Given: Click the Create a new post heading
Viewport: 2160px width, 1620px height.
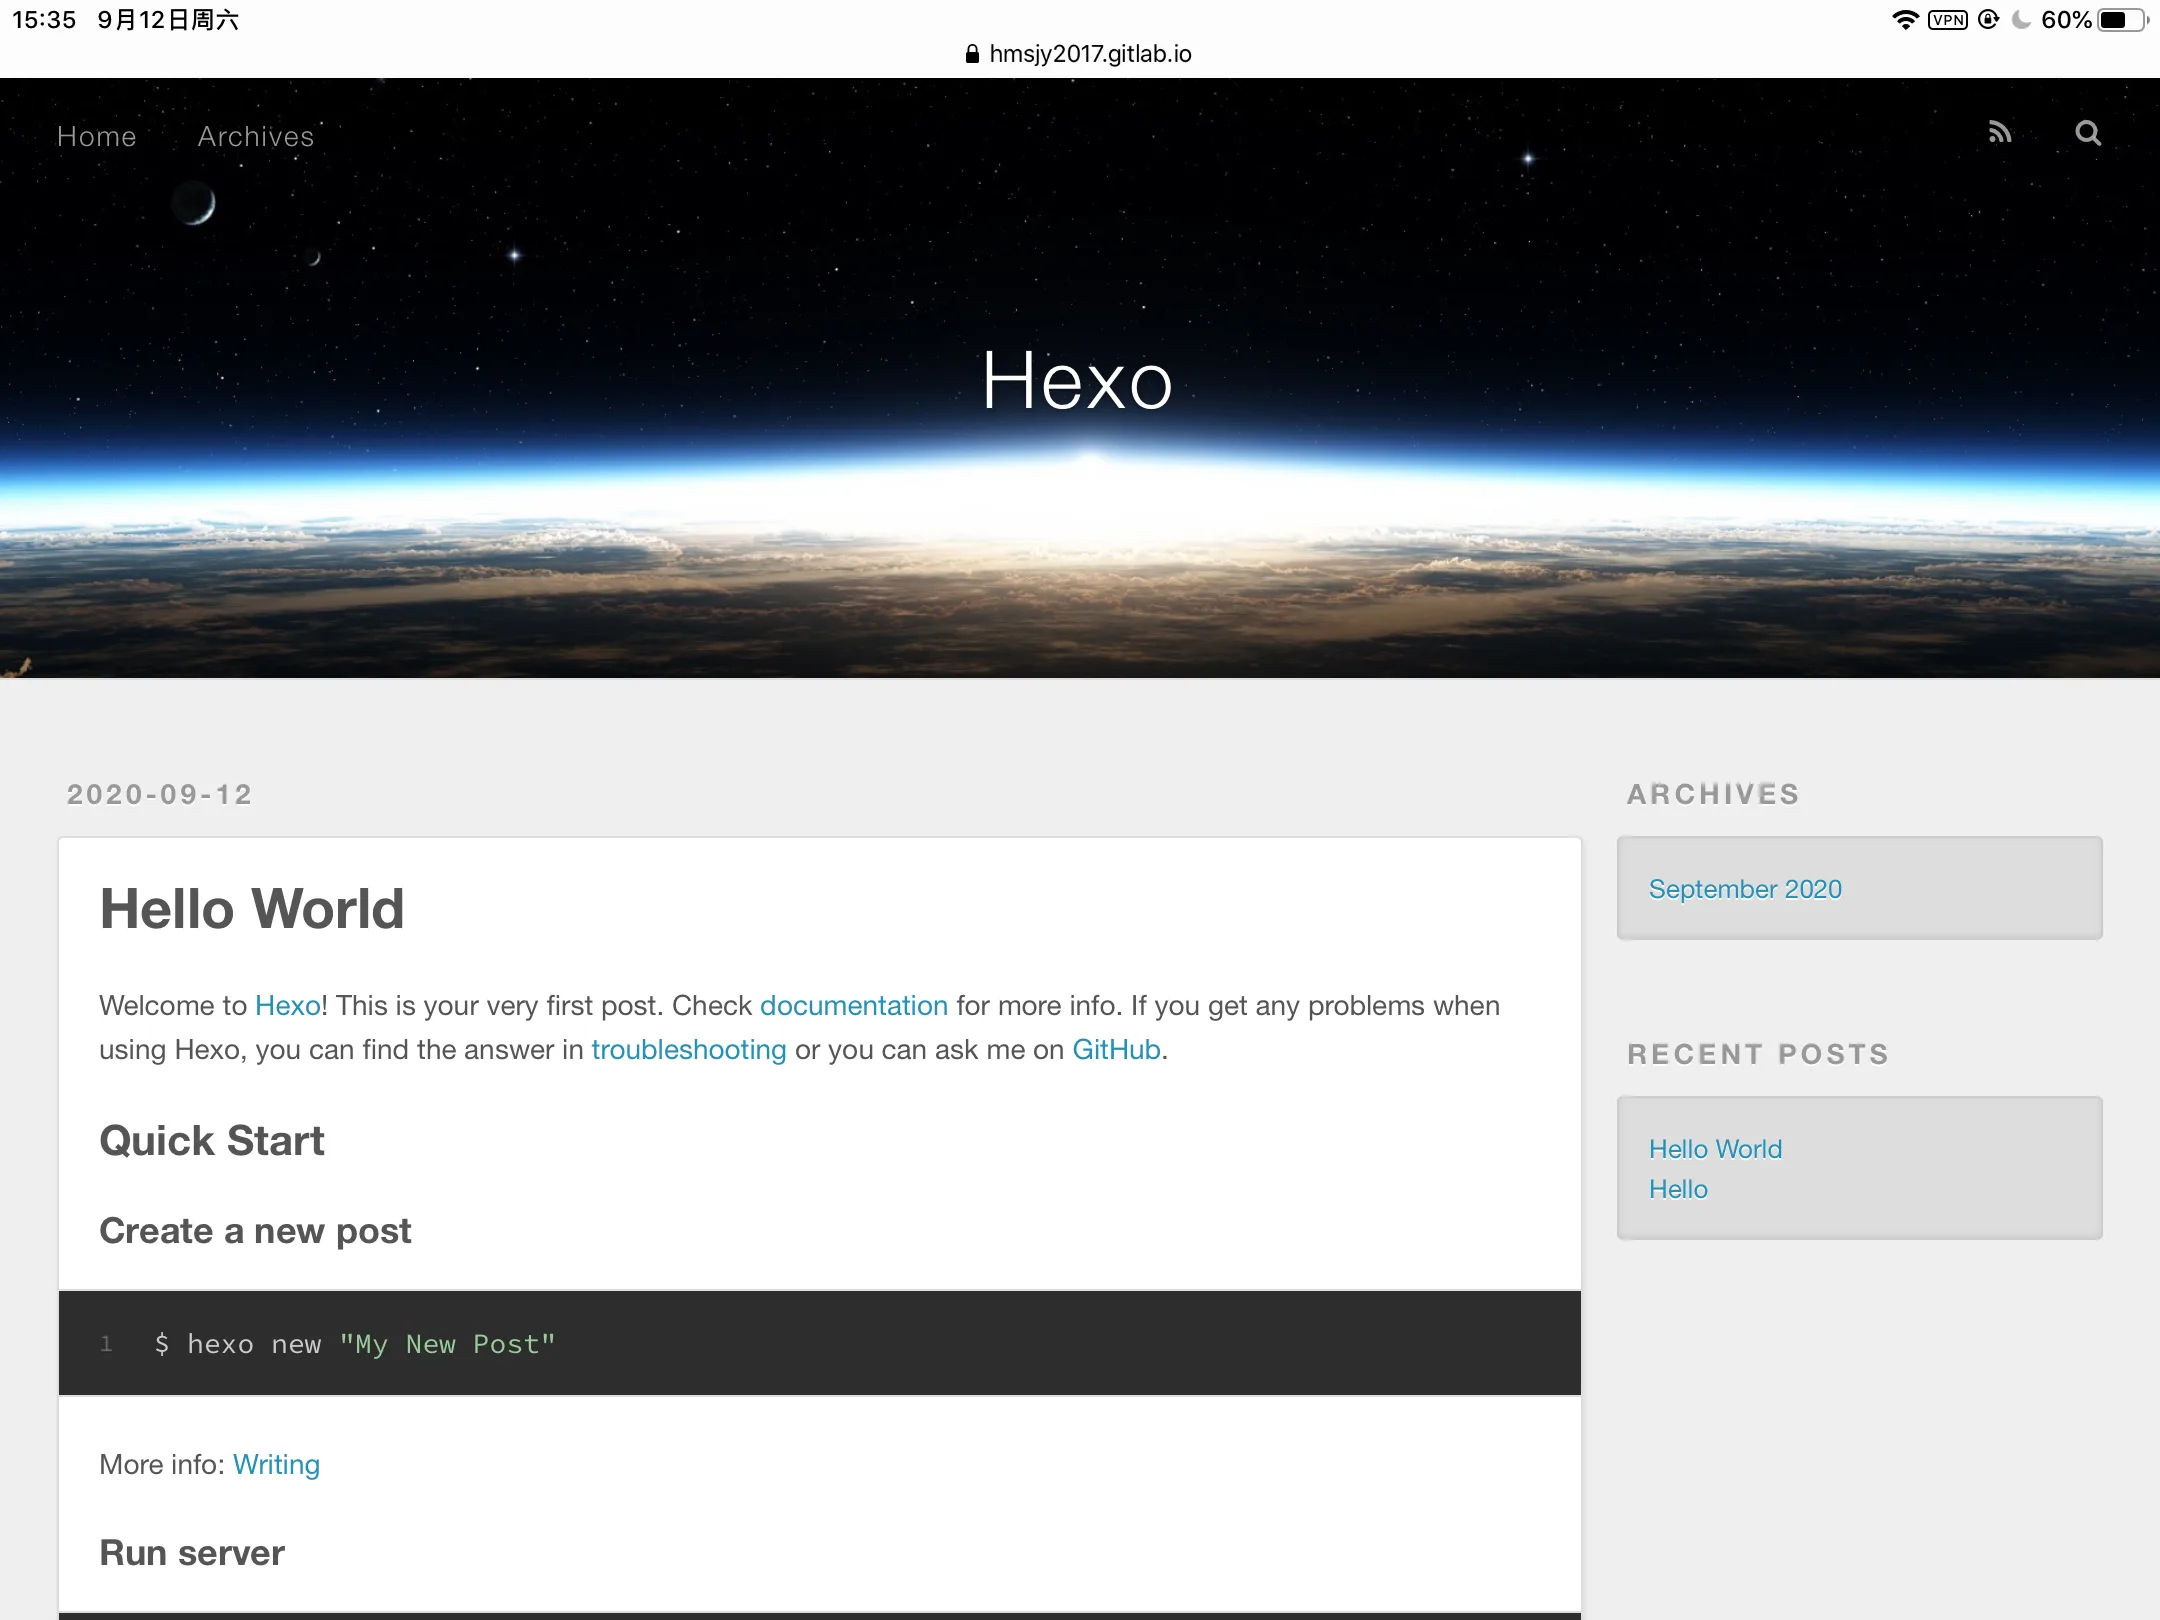Looking at the screenshot, I should 255,1231.
